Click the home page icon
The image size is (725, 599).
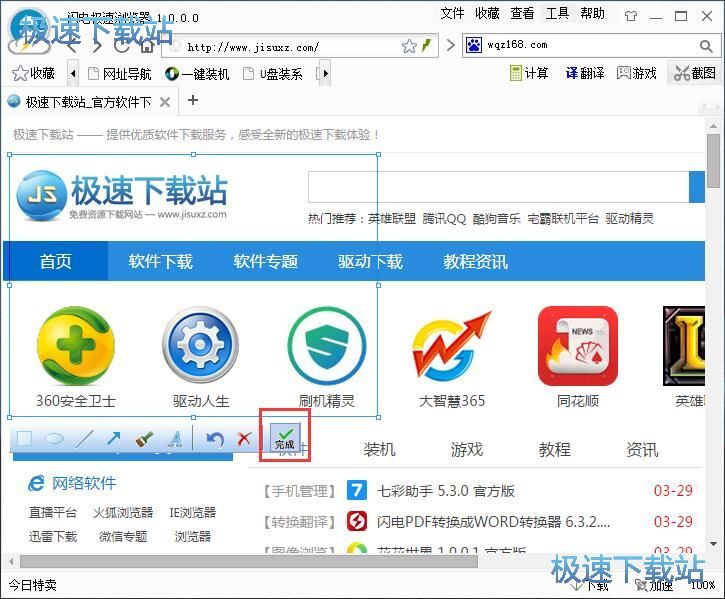tap(147, 46)
